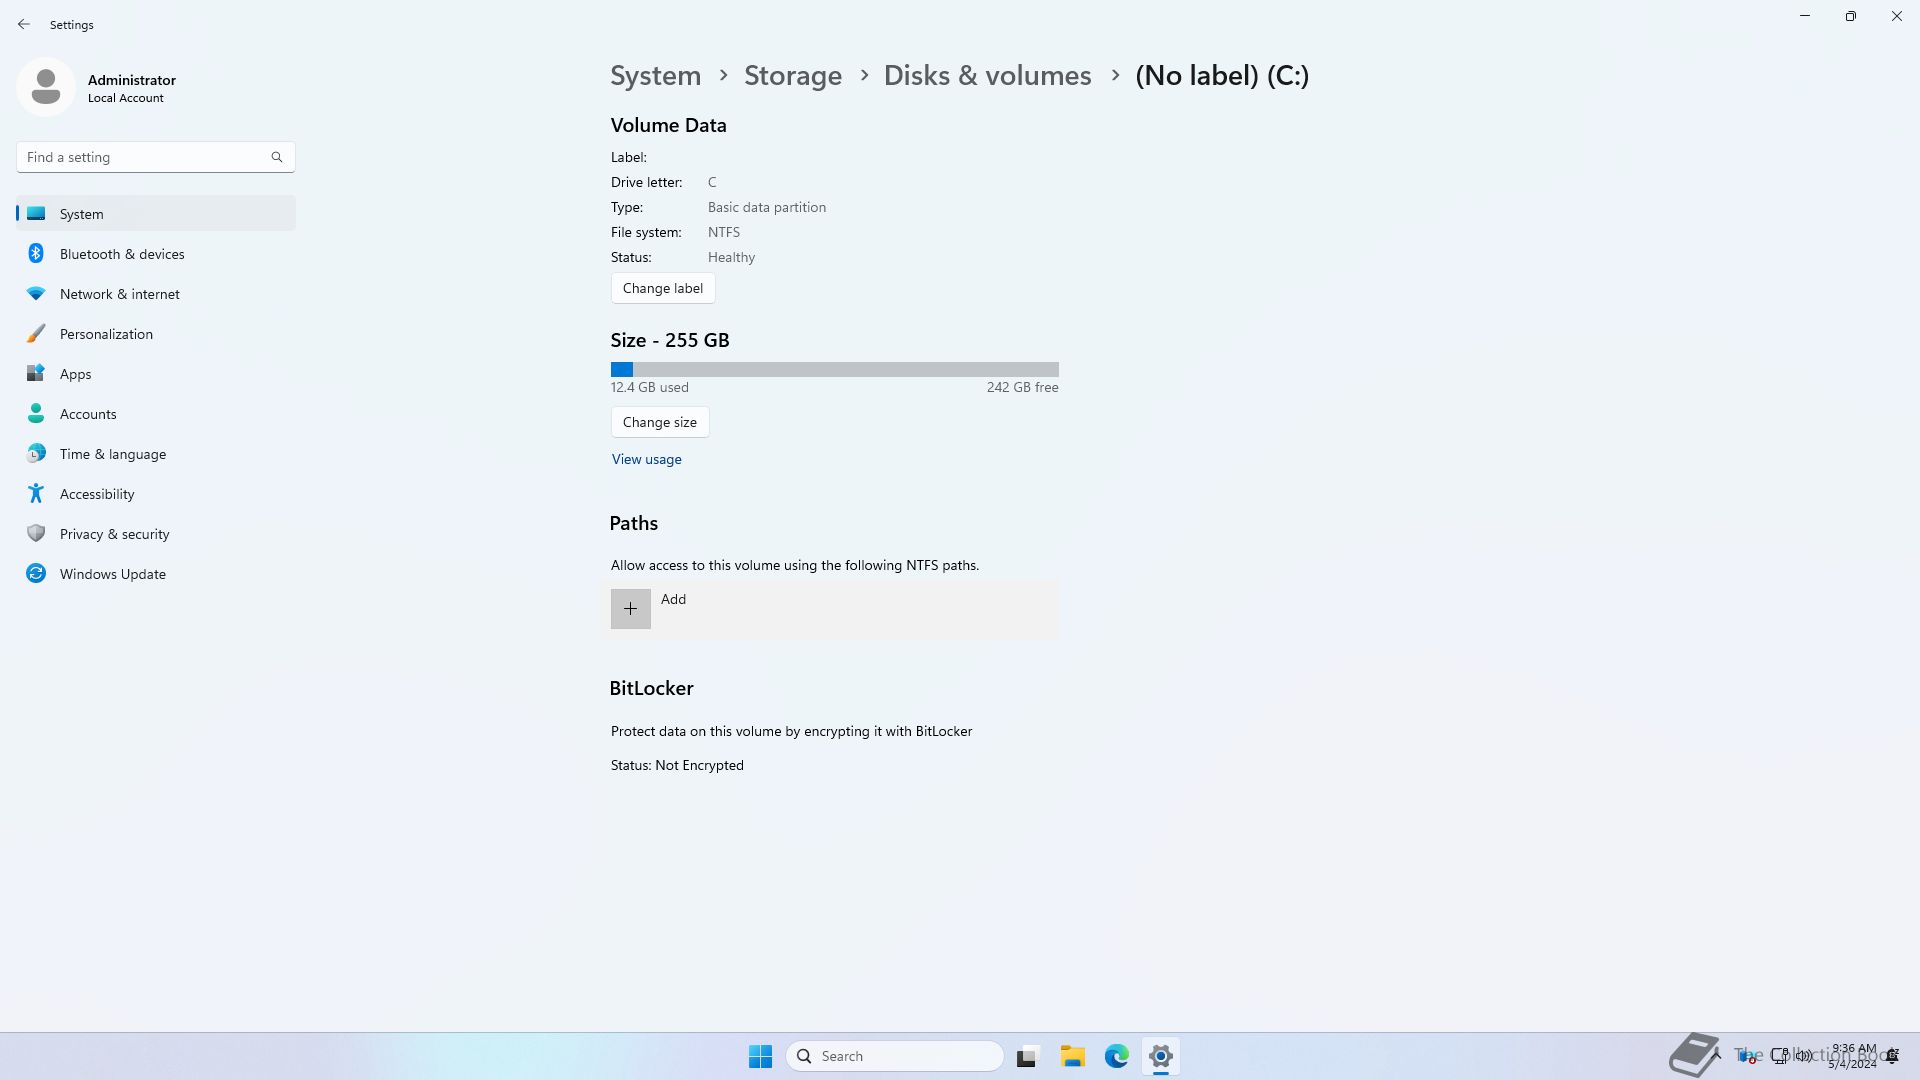Viewport: 1920px width, 1080px height.
Task: Click Change size button
Action: [659, 422]
